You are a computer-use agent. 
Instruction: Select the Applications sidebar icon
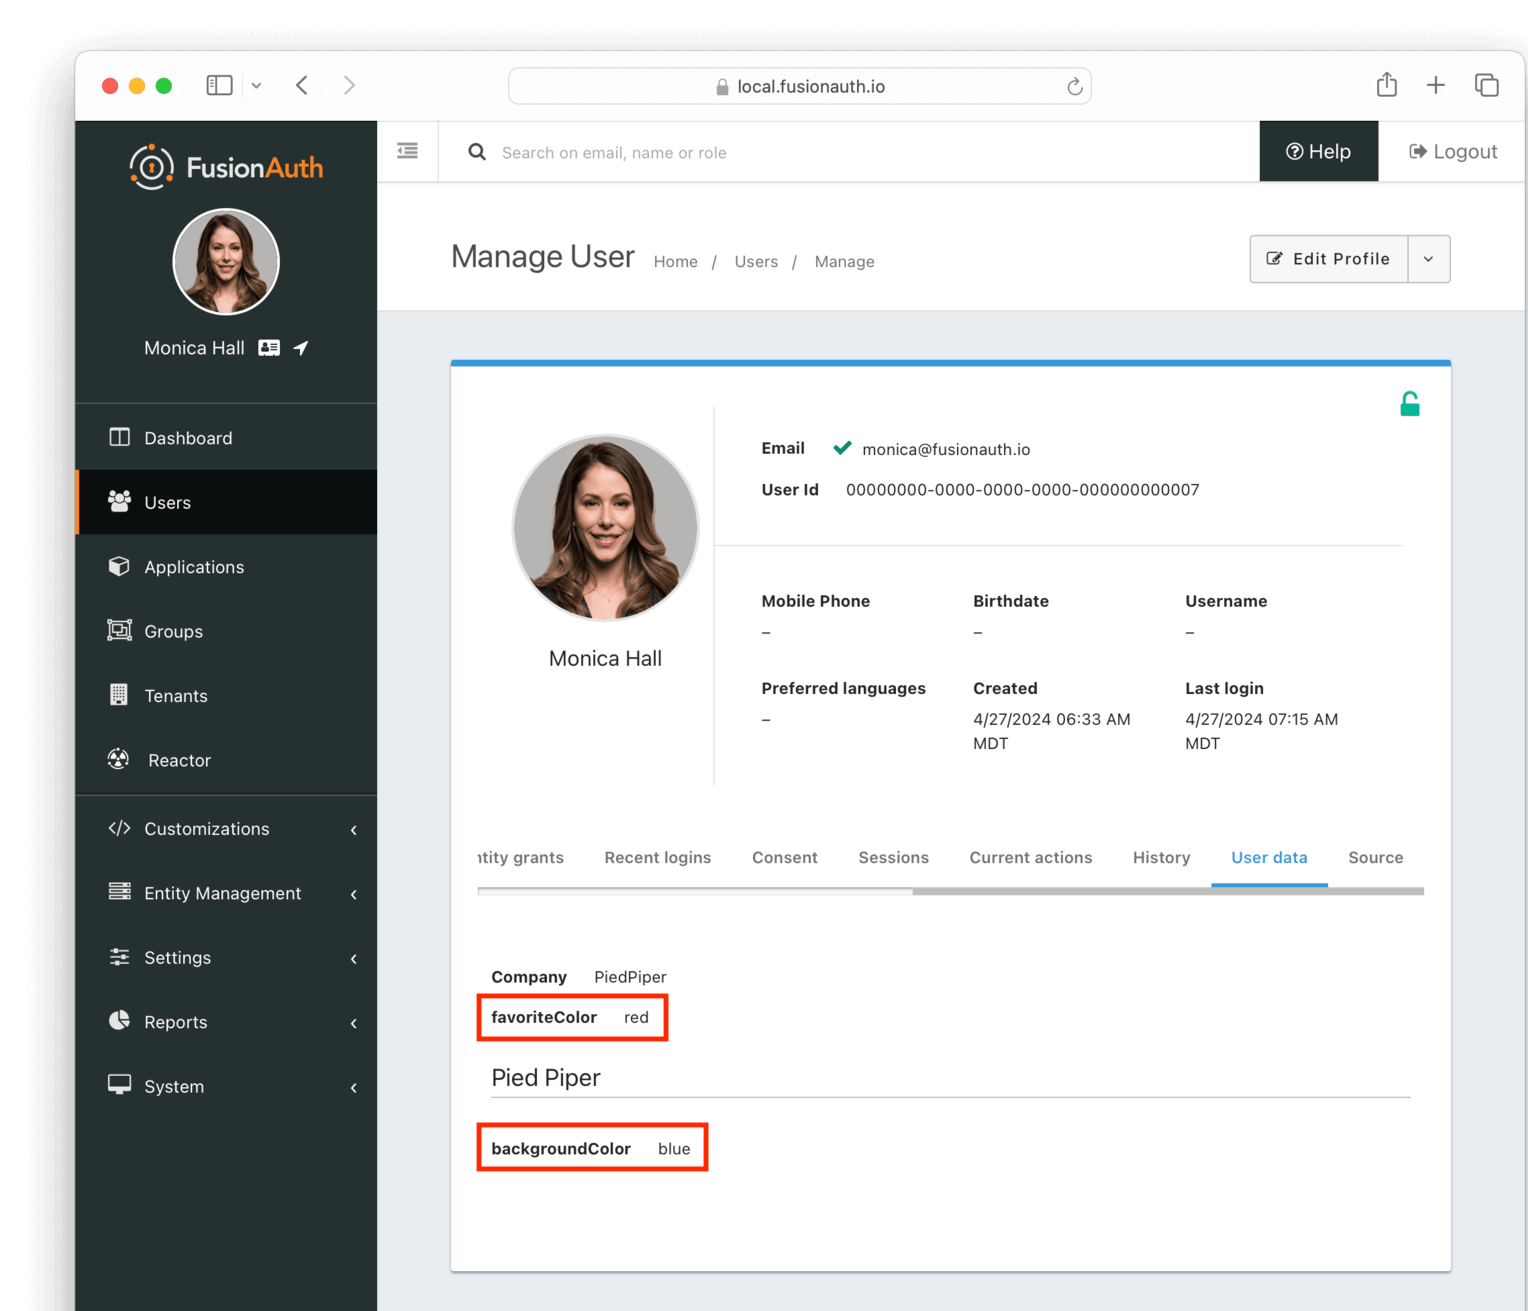[119, 566]
